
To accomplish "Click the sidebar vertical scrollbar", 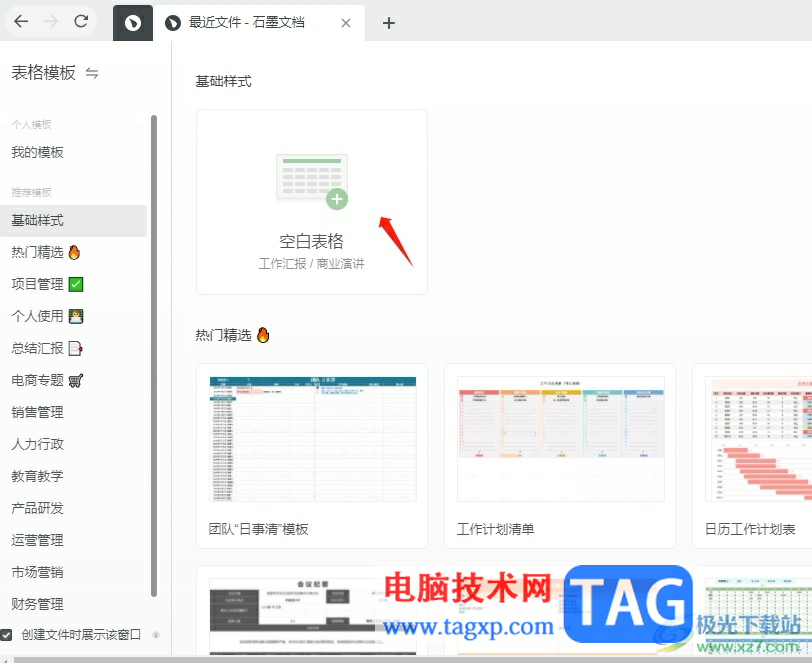I will pyautogui.click(x=154, y=356).
